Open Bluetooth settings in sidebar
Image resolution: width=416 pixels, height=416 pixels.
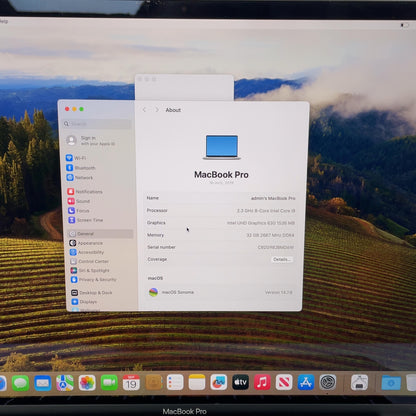81,168
